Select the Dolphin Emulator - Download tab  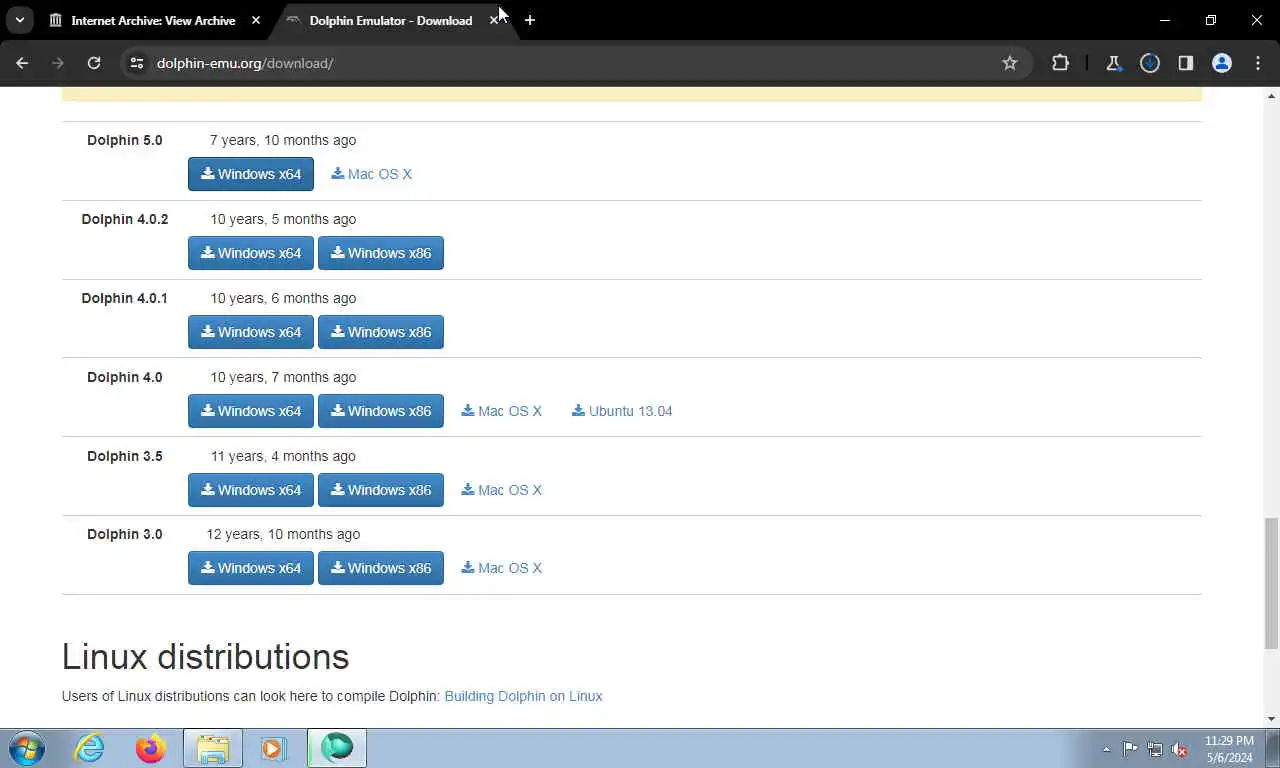click(x=390, y=20)
